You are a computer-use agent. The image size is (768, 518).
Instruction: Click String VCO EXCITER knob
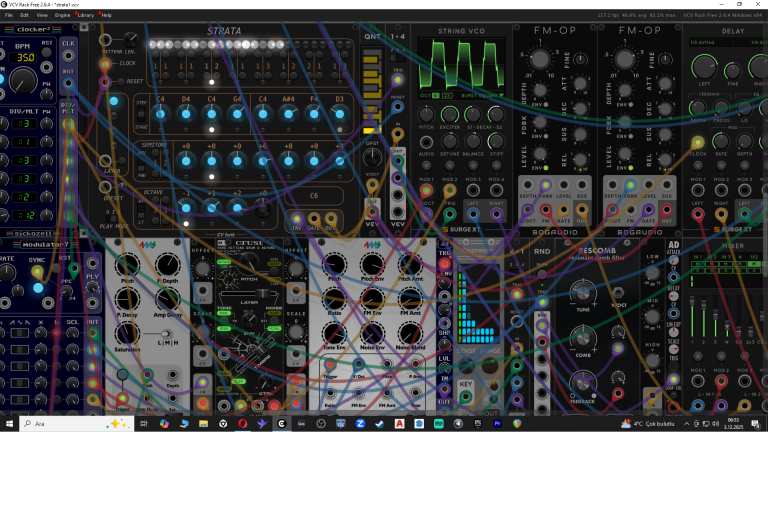click(x=450, y=115)
